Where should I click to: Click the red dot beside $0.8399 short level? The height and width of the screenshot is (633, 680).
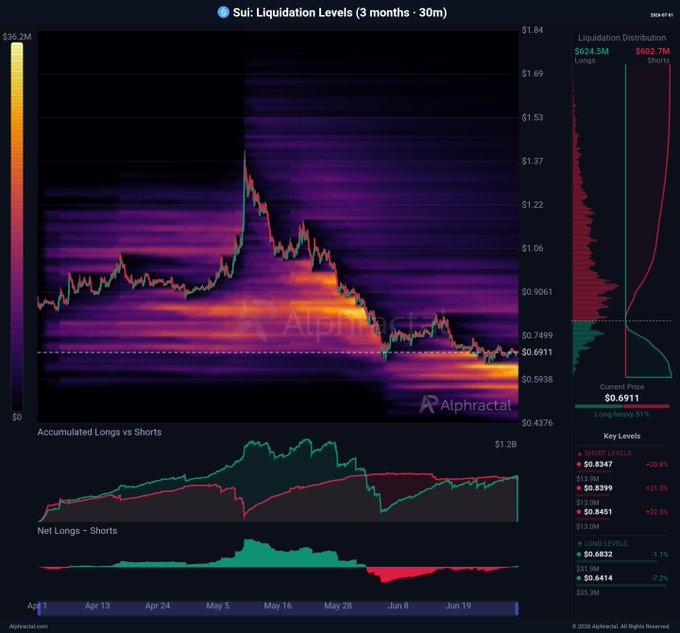(x=579, y=488)
